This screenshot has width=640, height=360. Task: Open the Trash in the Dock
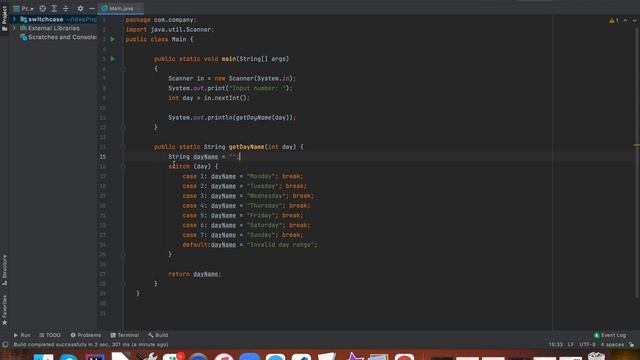click(596, 356)
